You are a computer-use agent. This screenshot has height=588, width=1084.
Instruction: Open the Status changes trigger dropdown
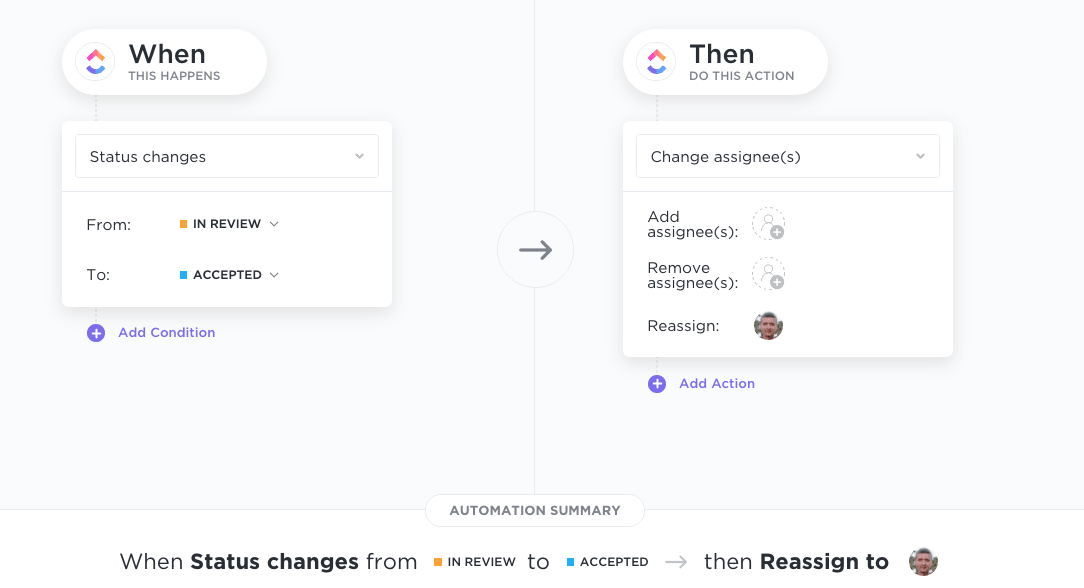click(x=227, y=157)
